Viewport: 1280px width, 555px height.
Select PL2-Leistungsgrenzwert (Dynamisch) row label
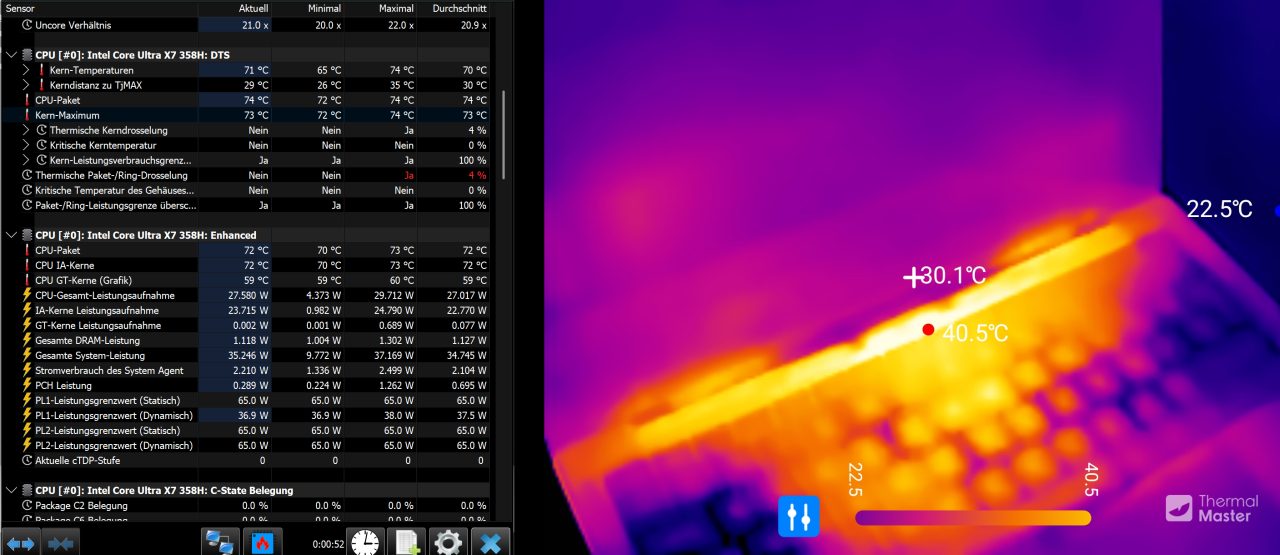pyautogui.click(x=114, y=445)
